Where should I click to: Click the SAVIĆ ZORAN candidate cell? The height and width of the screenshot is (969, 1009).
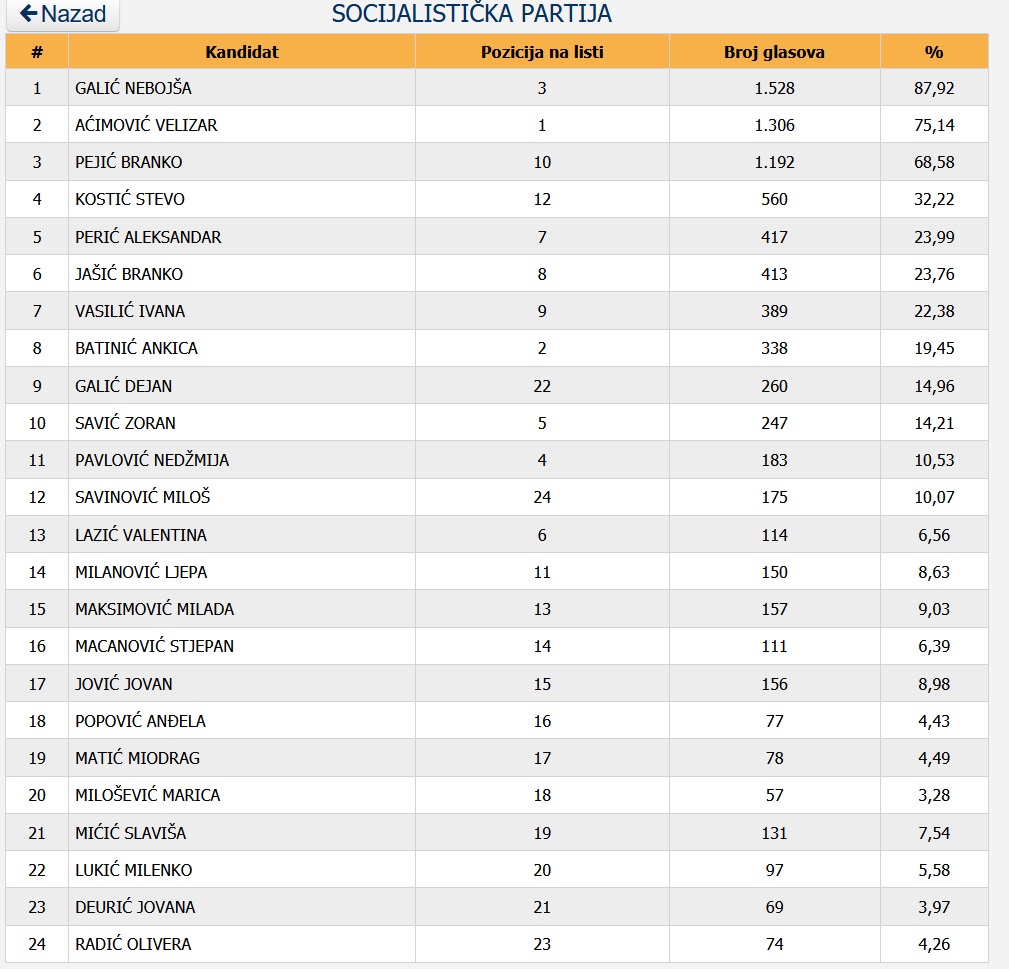point(241,423)
